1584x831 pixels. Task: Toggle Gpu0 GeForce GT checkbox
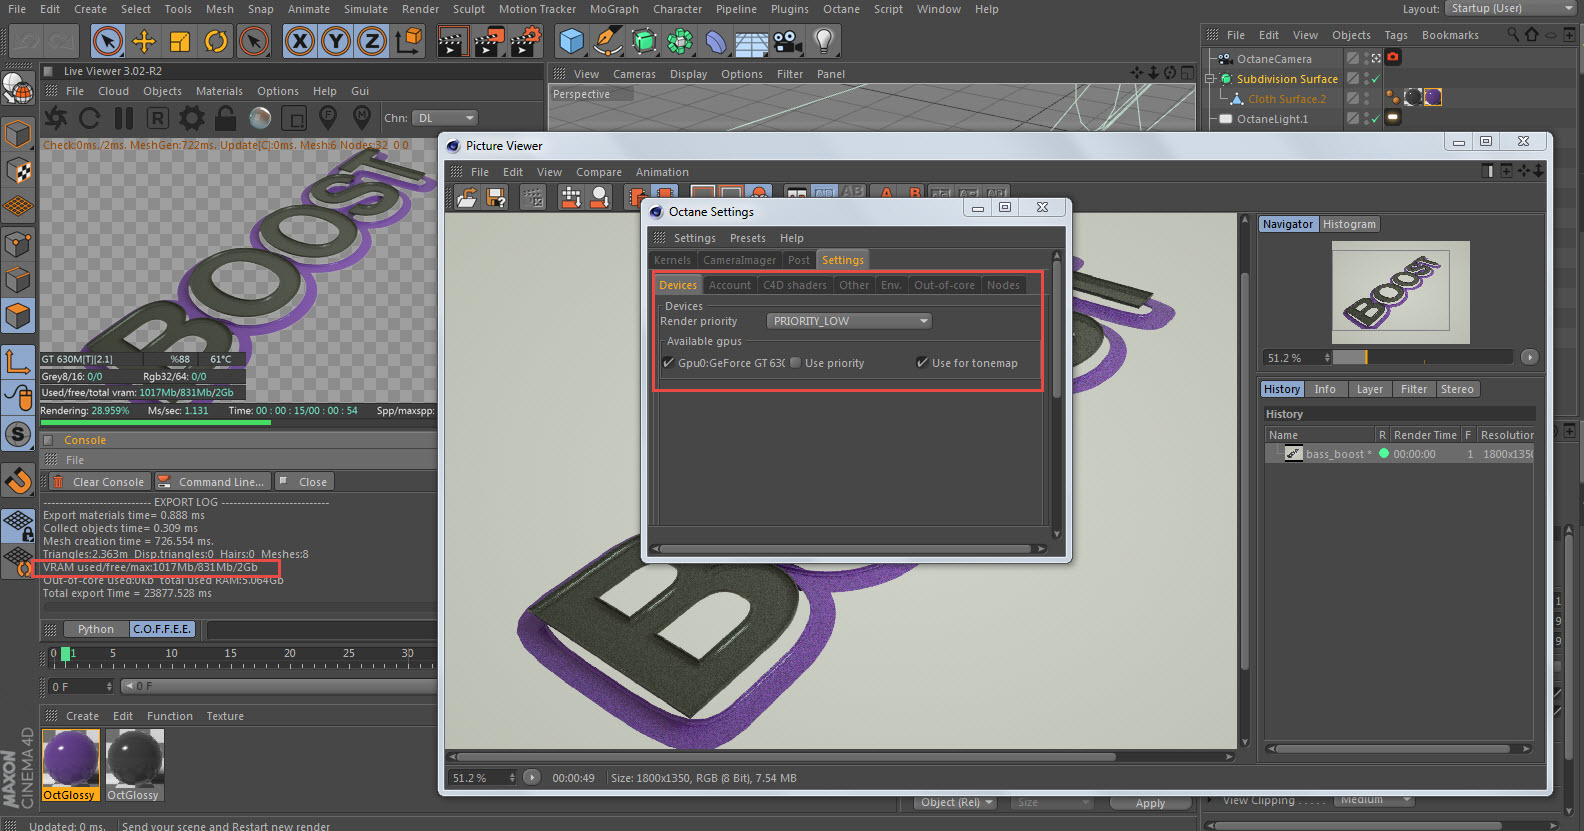(x=668, y=363)
